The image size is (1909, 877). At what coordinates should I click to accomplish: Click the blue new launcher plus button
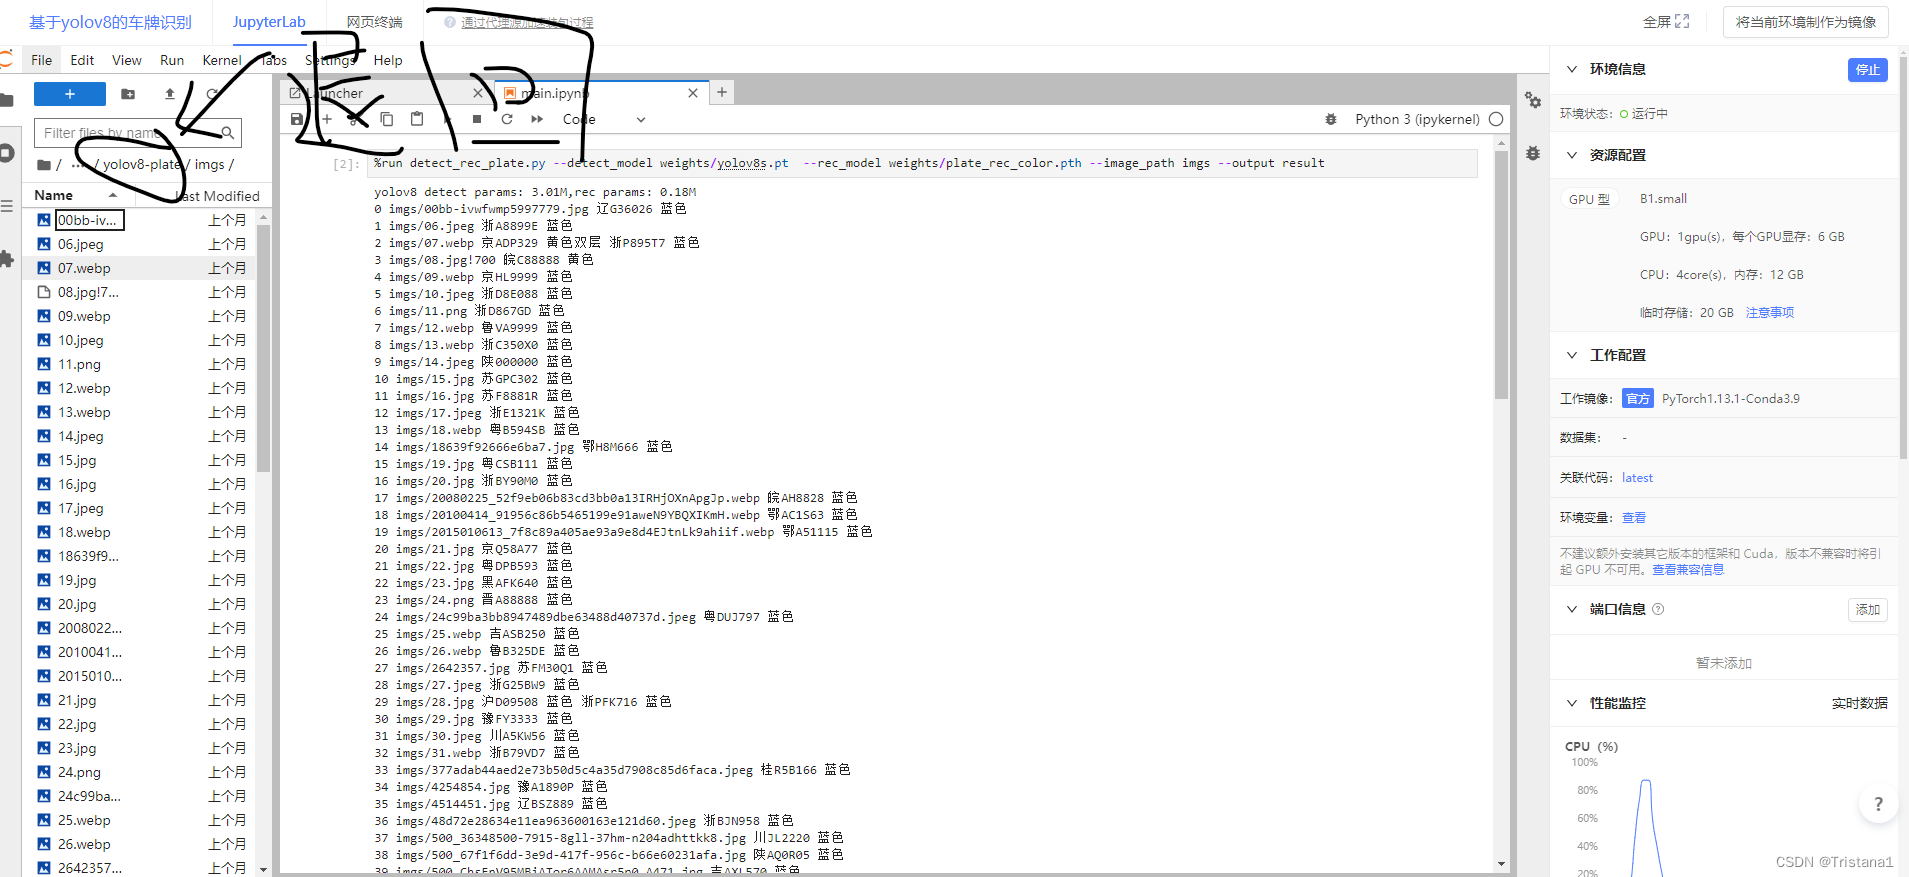tap(70, 94)
